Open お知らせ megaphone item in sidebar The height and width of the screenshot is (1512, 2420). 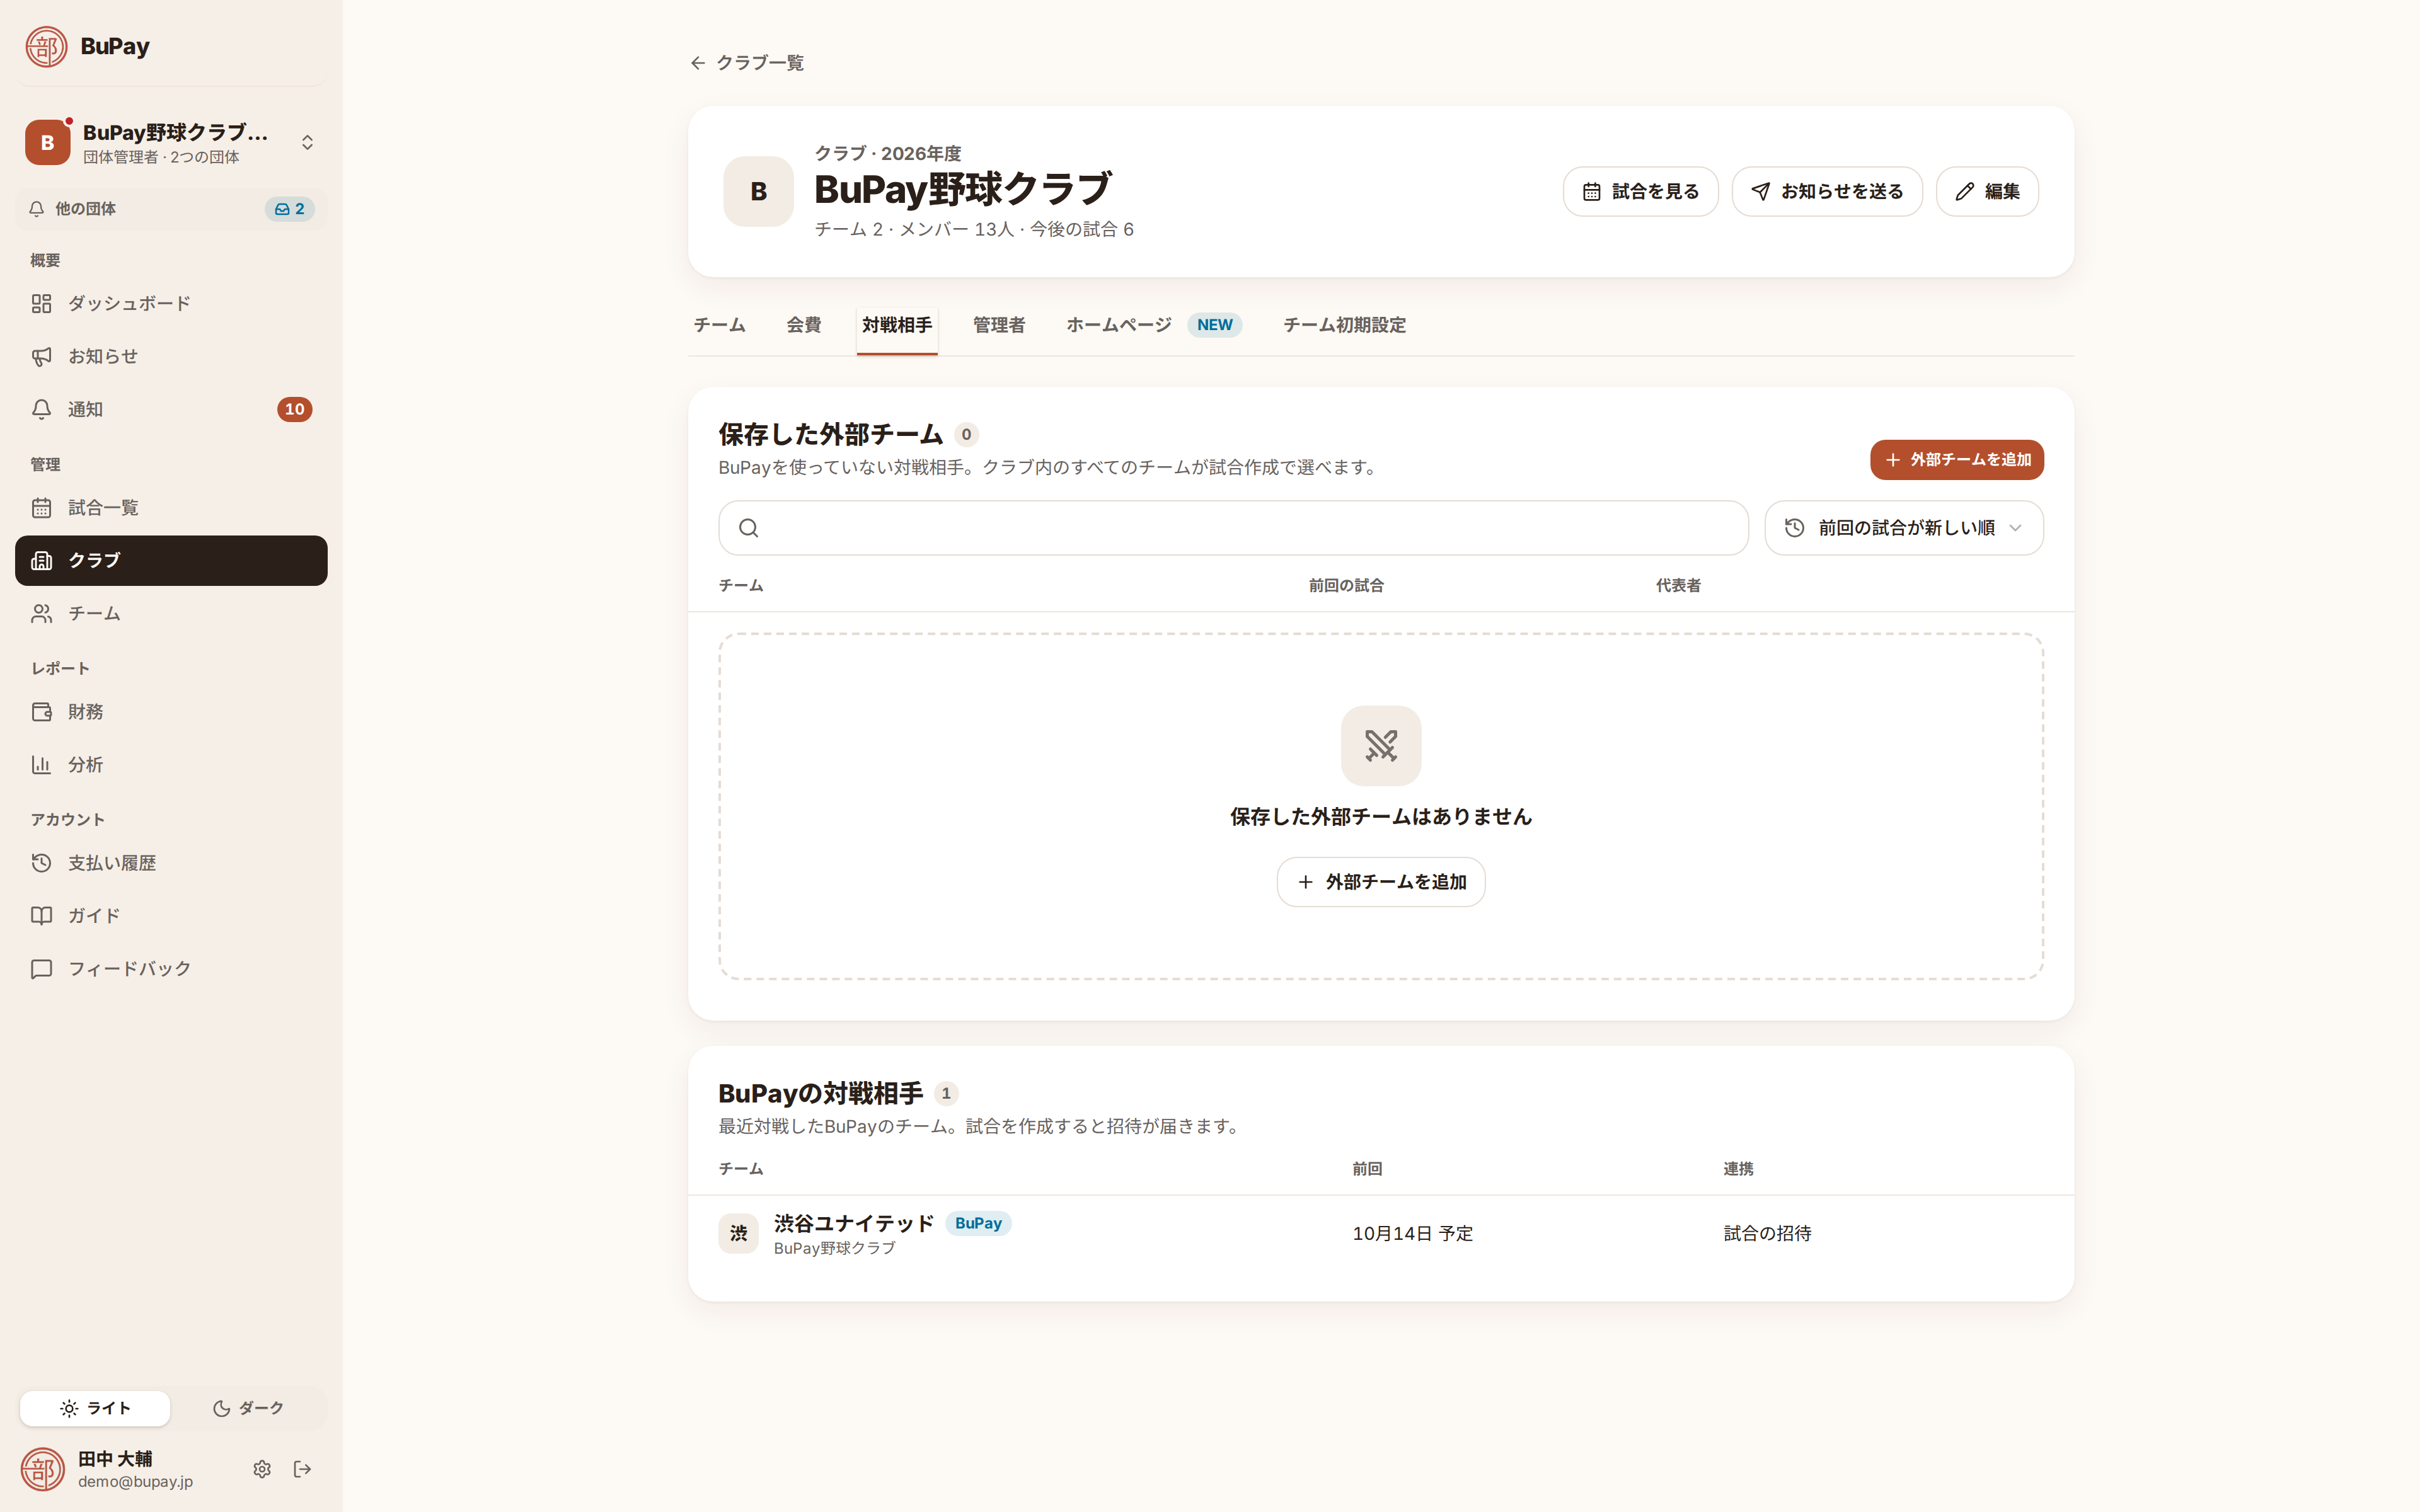[x=171, y=356]
